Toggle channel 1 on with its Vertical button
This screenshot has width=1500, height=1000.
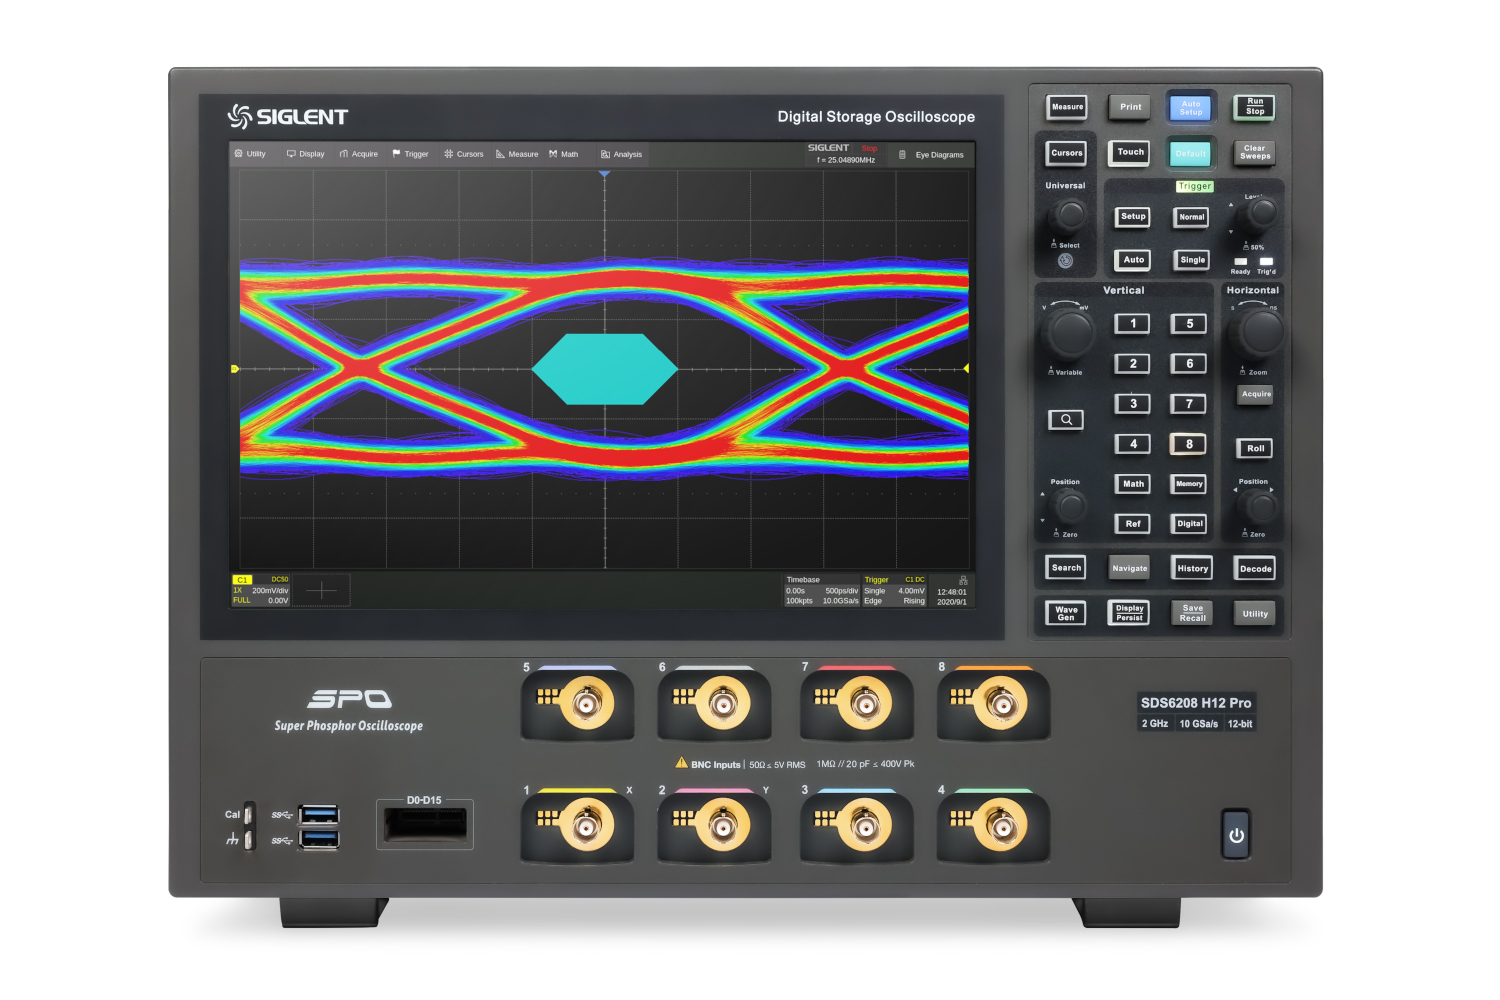pos(1132,322)
